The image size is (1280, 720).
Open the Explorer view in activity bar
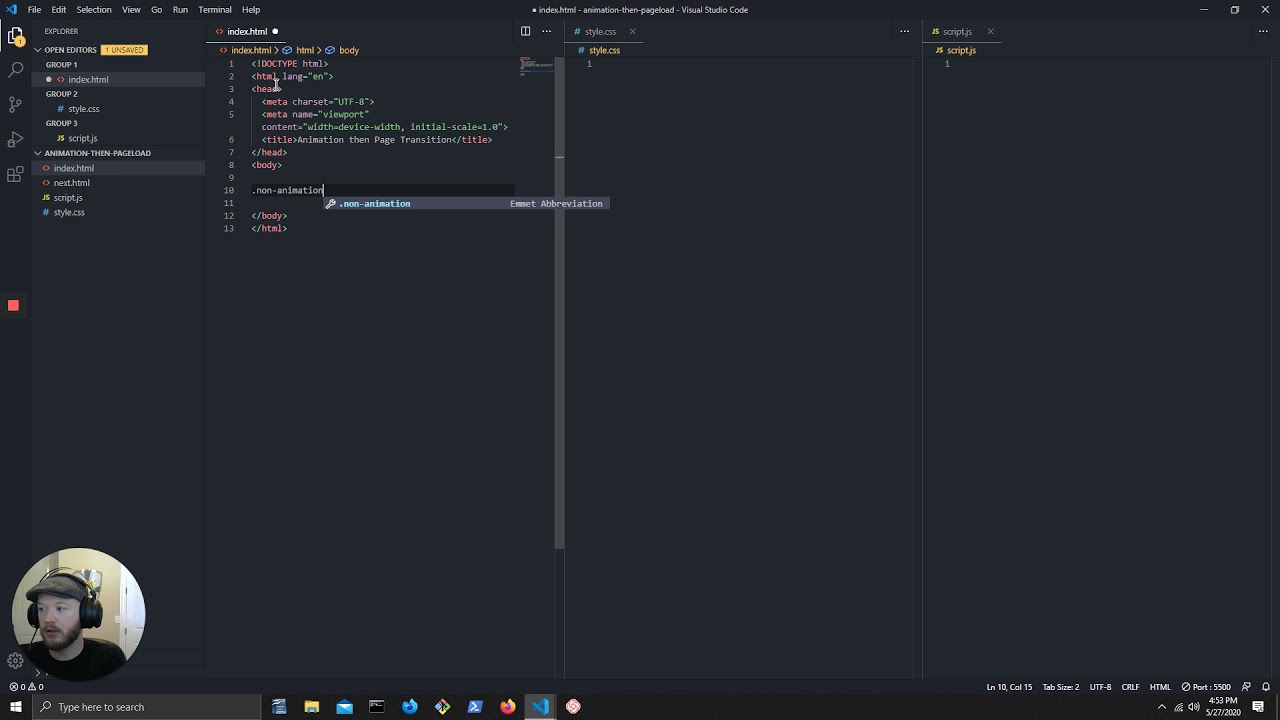click(15, 37)
